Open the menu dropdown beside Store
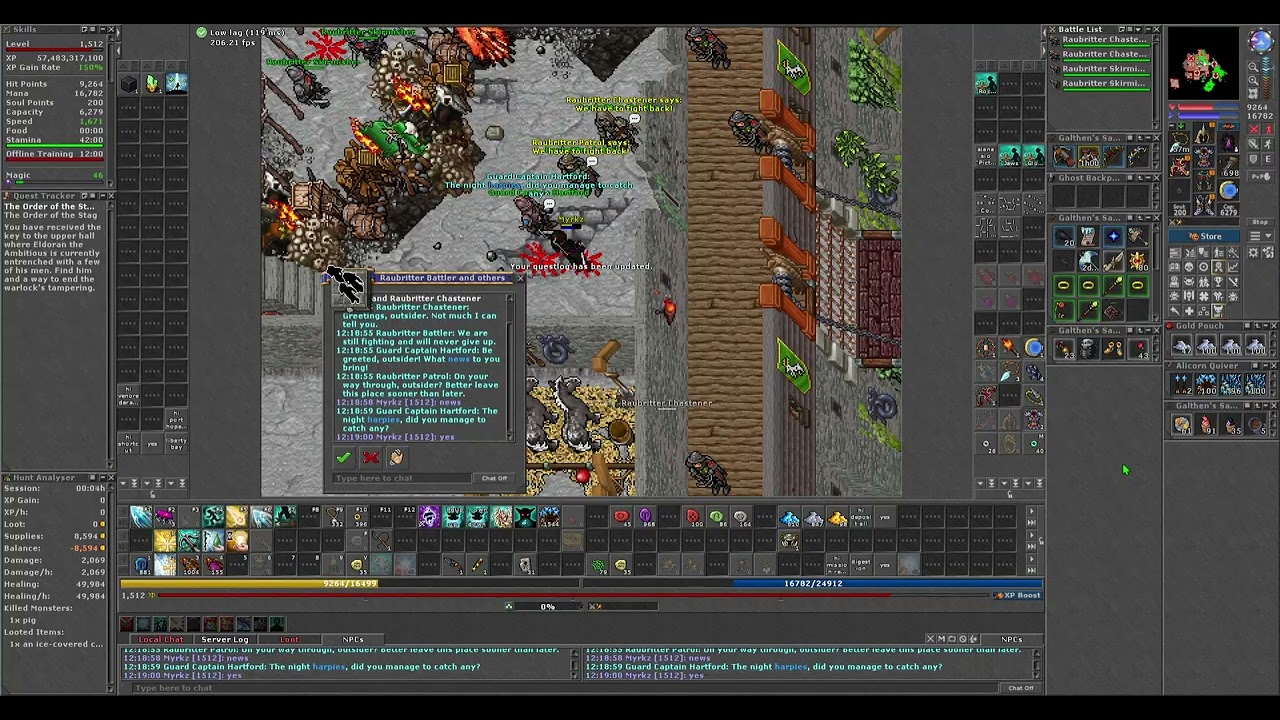The height and width of the screenshot is (720, 1280). click(x=1261, y=235)
